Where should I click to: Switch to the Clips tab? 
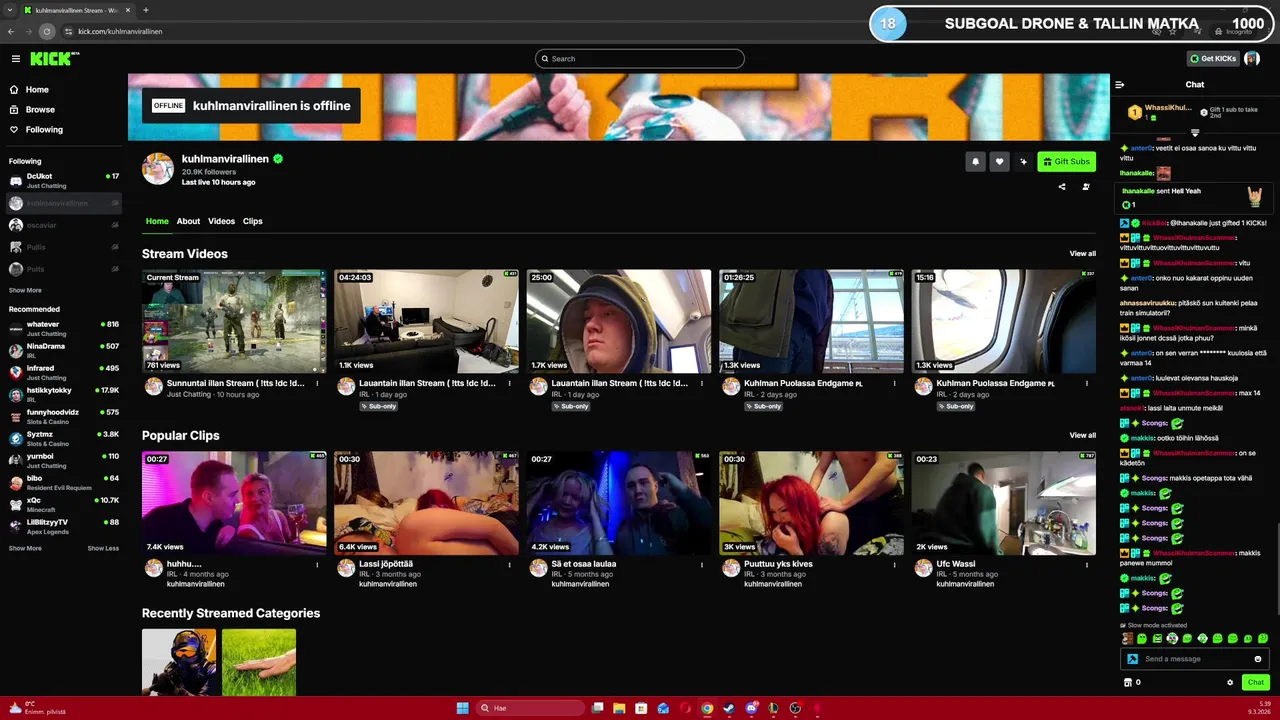click(x=253, y=221)
